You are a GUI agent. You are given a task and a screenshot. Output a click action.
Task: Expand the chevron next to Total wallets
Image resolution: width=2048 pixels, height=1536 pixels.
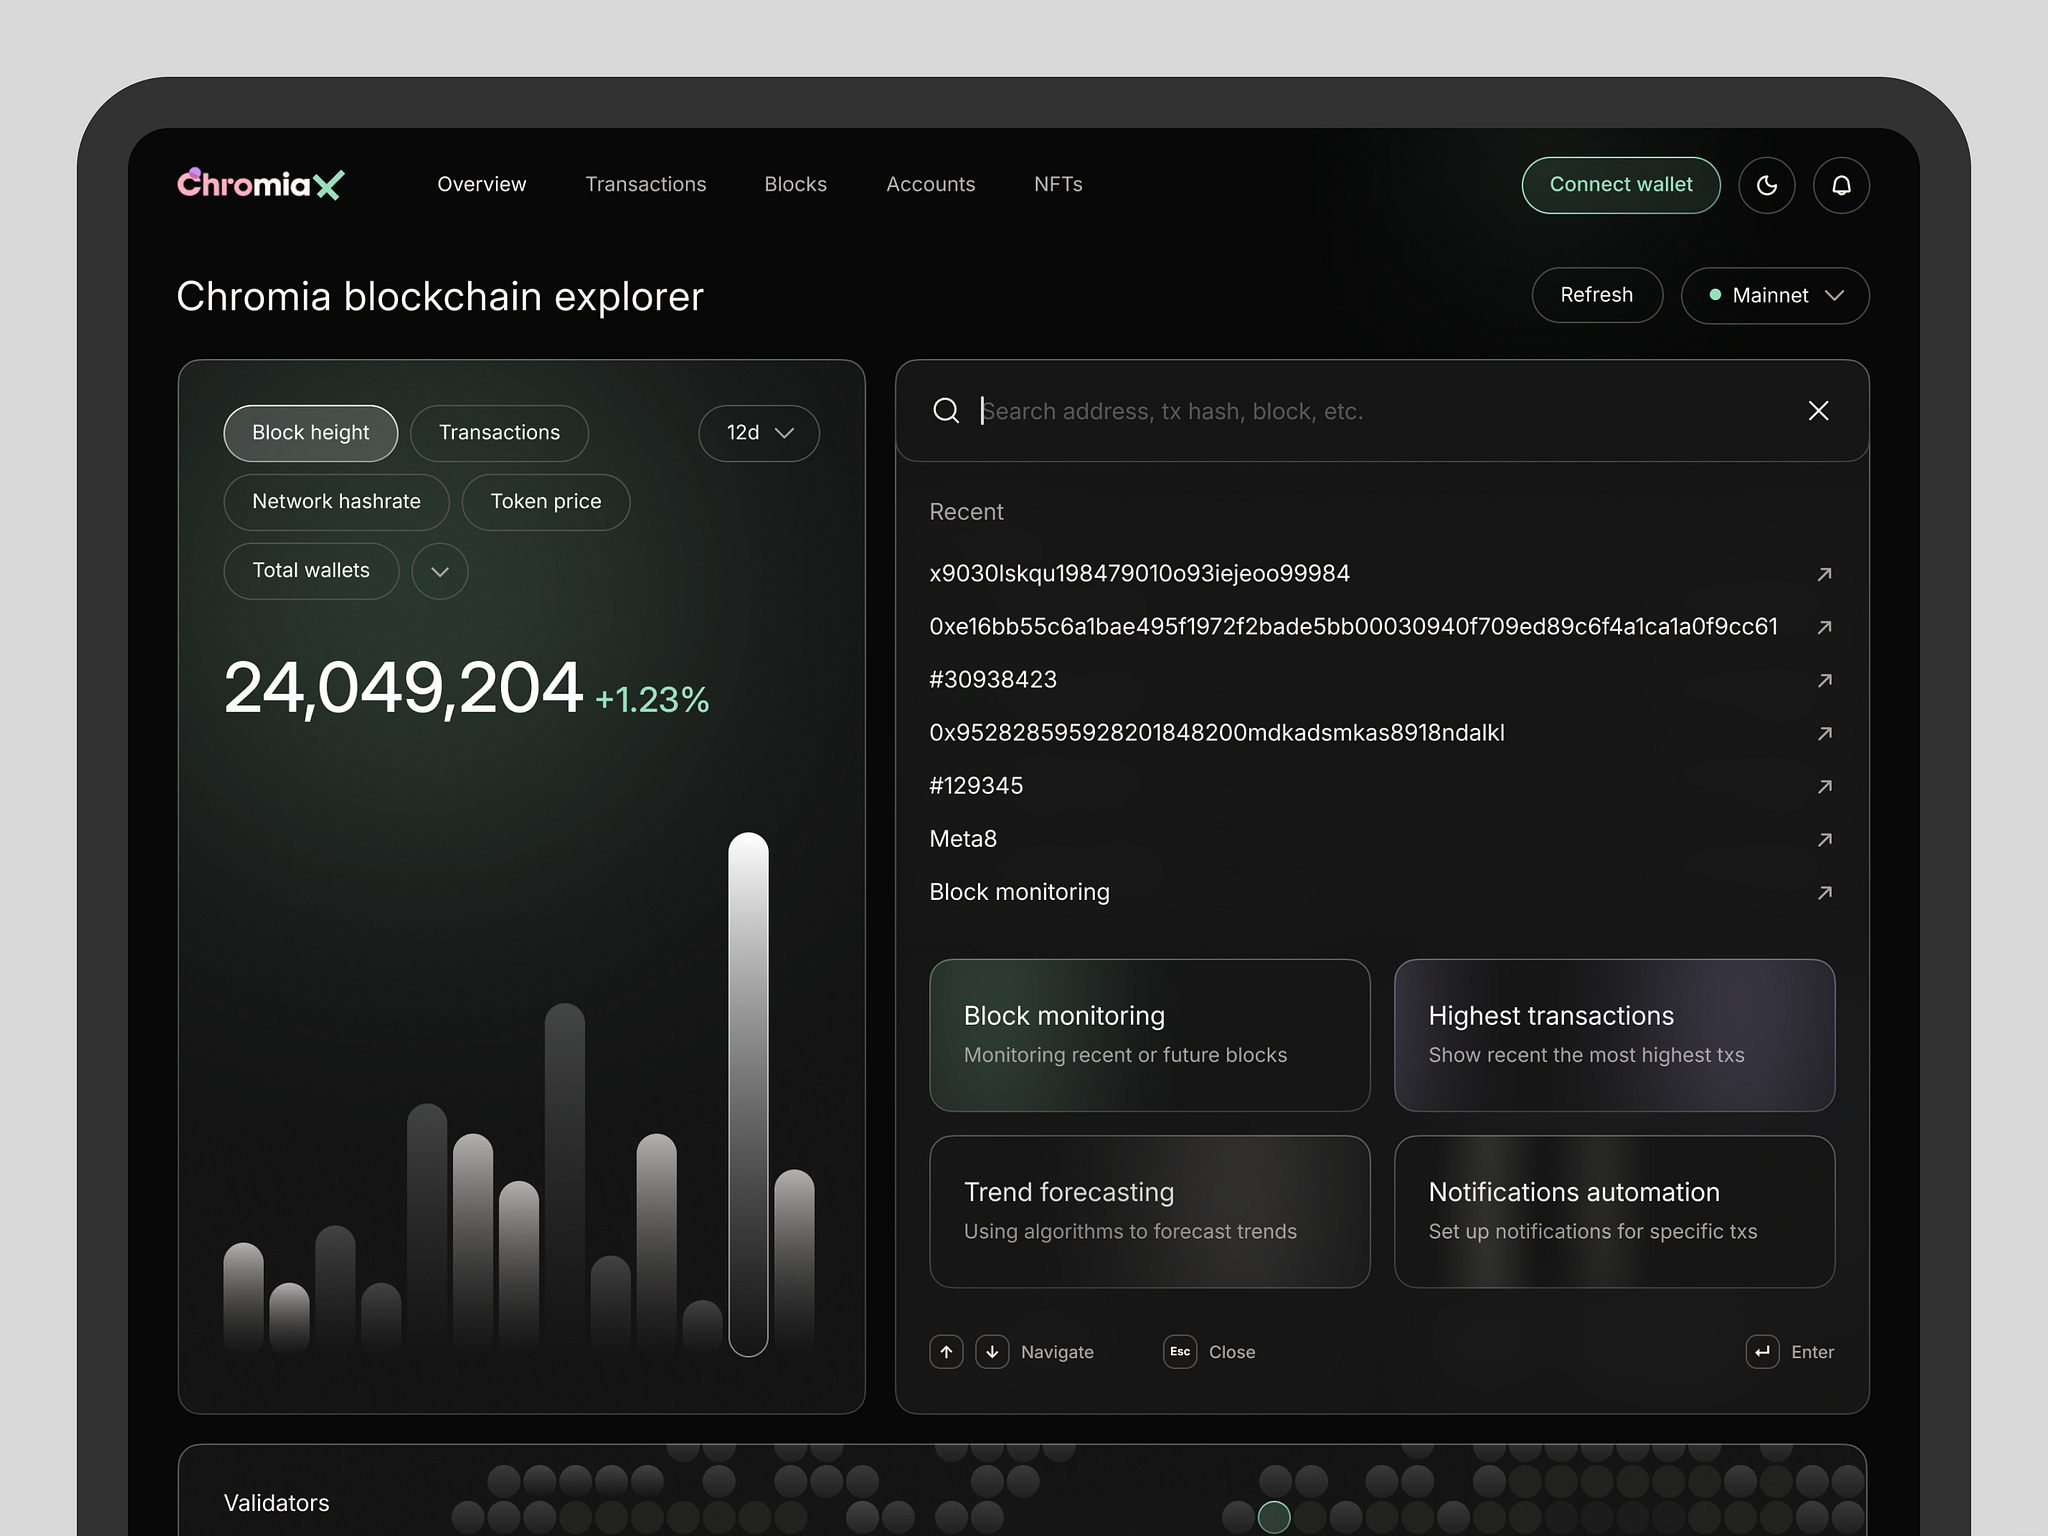439,571
